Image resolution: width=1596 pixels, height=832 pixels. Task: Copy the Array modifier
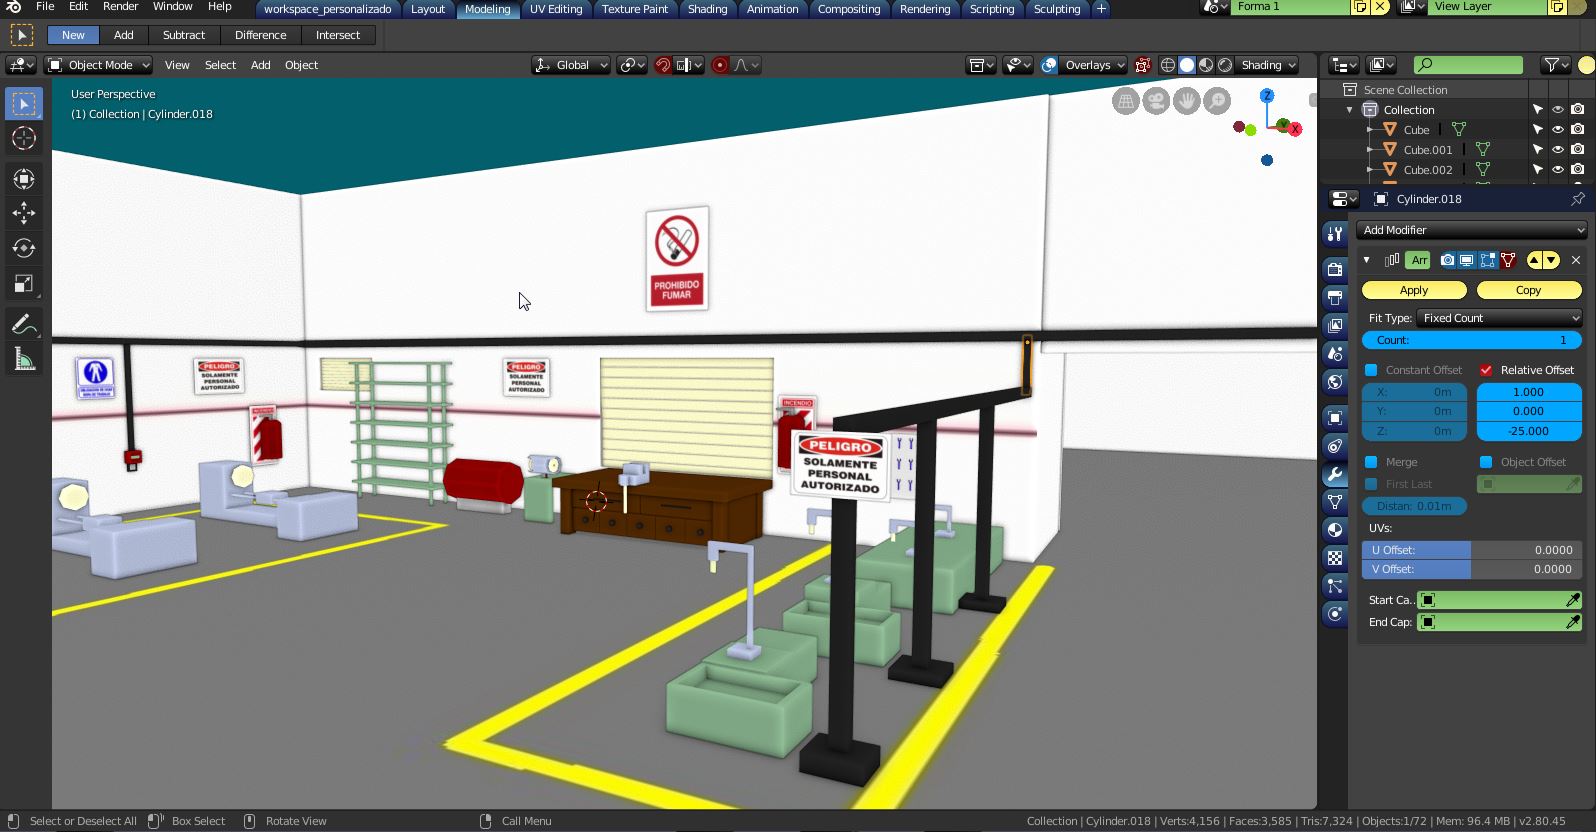(1528, 290)
